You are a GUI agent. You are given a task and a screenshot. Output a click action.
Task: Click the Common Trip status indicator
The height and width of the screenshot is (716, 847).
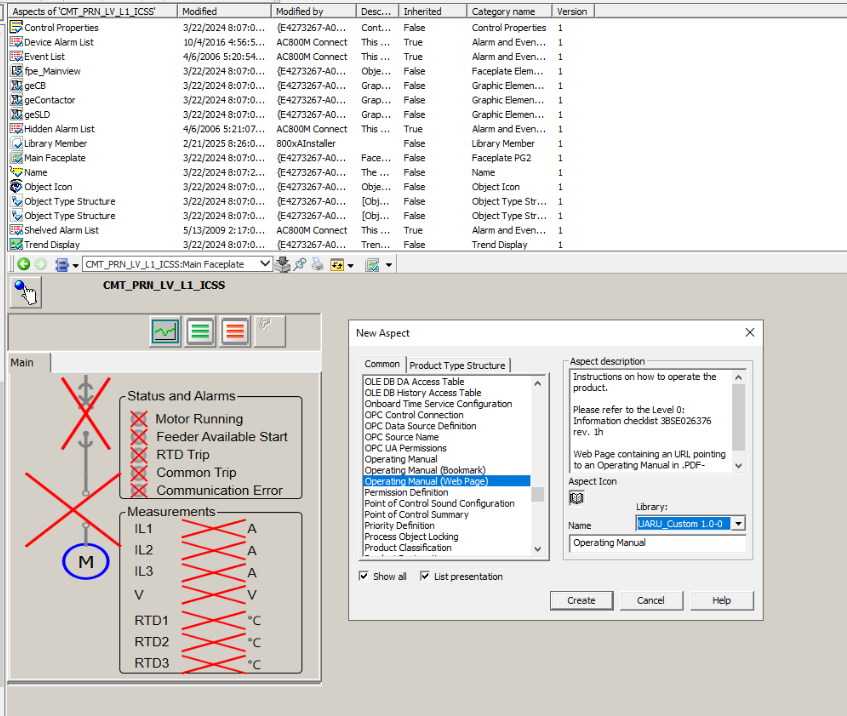[139, 472]
